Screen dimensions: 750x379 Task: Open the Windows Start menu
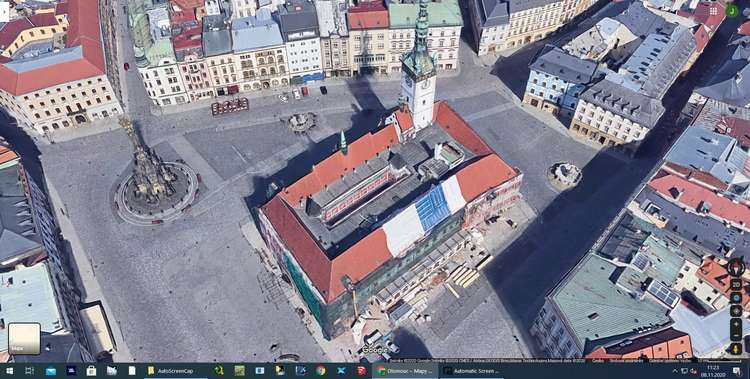click(x=9, y=371)
